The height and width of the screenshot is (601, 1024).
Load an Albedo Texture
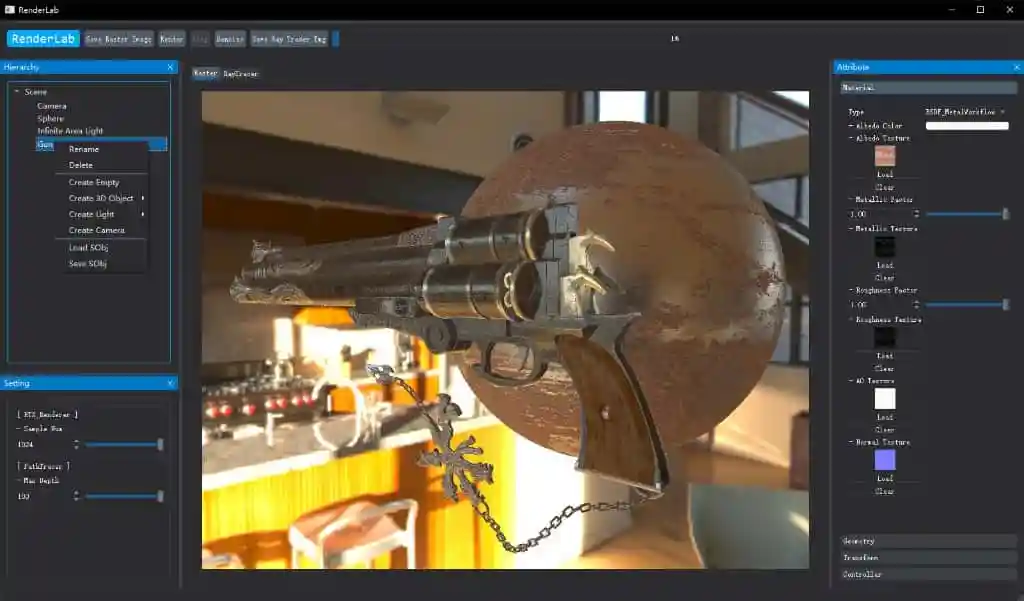[885, 174]
